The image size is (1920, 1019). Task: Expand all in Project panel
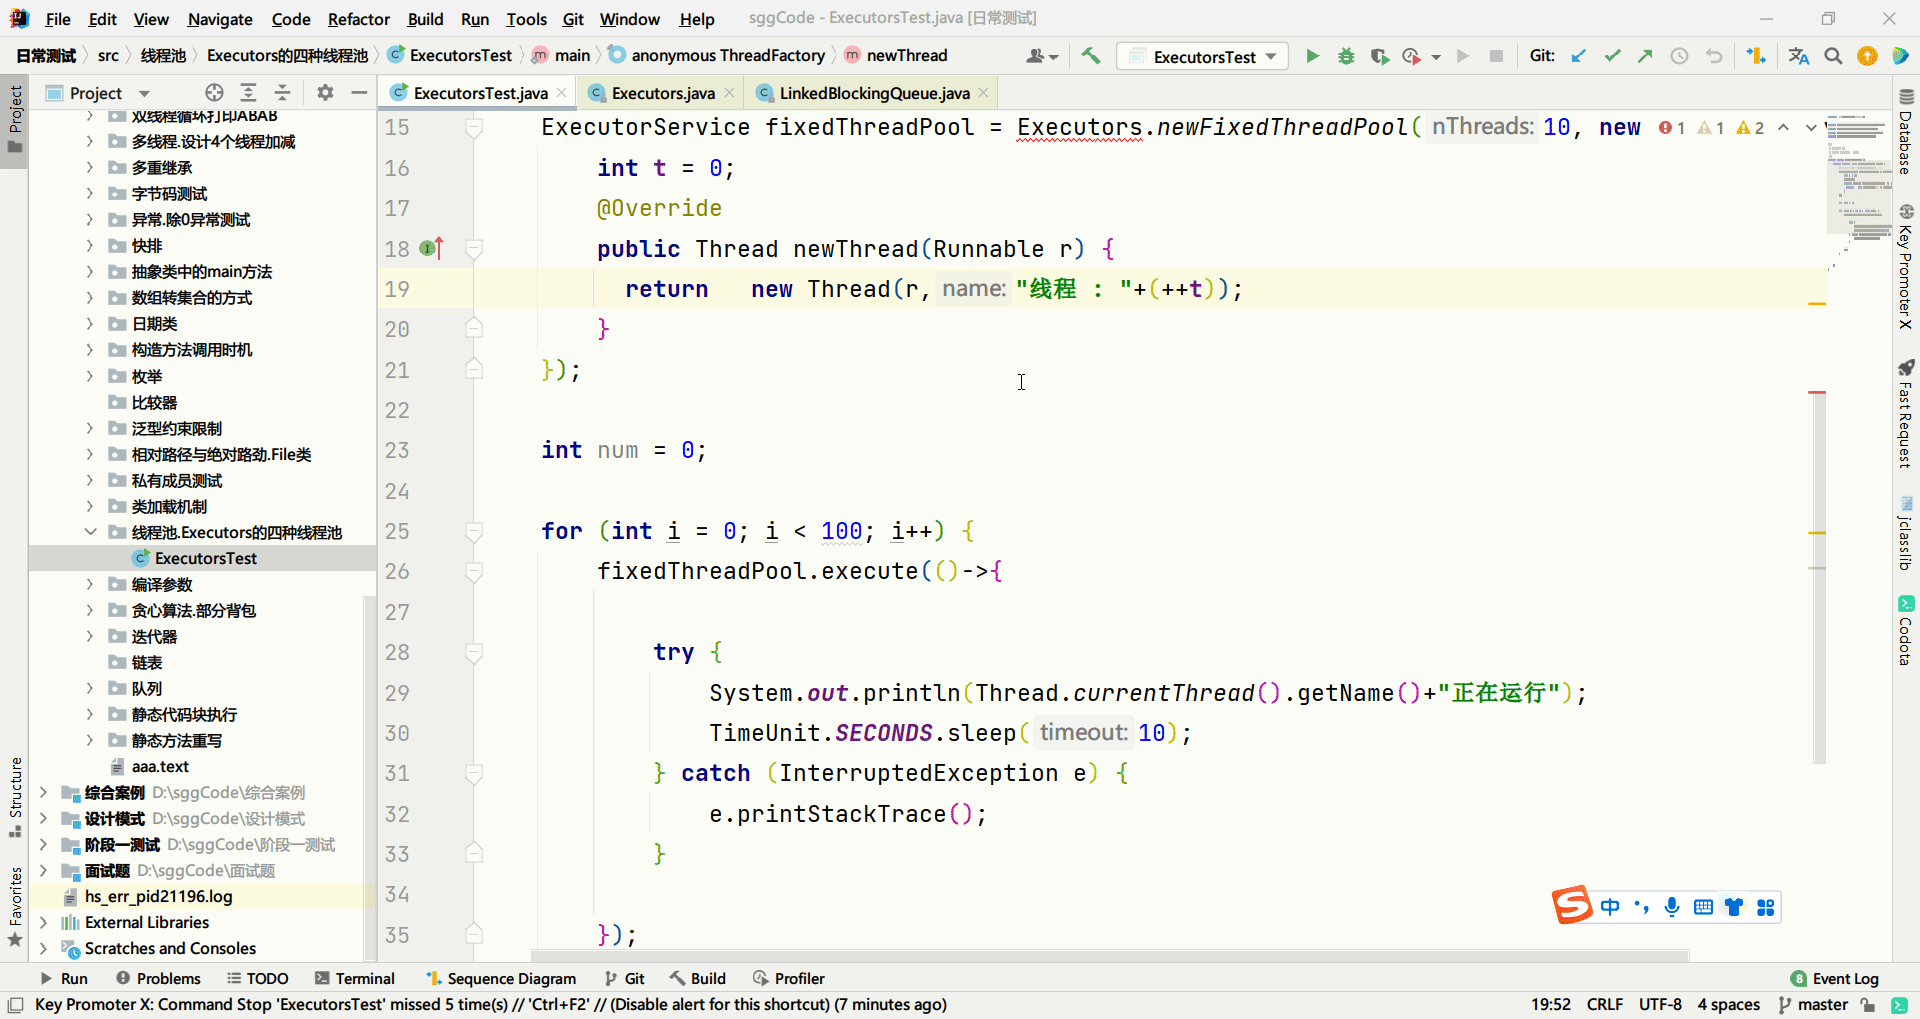248,93
